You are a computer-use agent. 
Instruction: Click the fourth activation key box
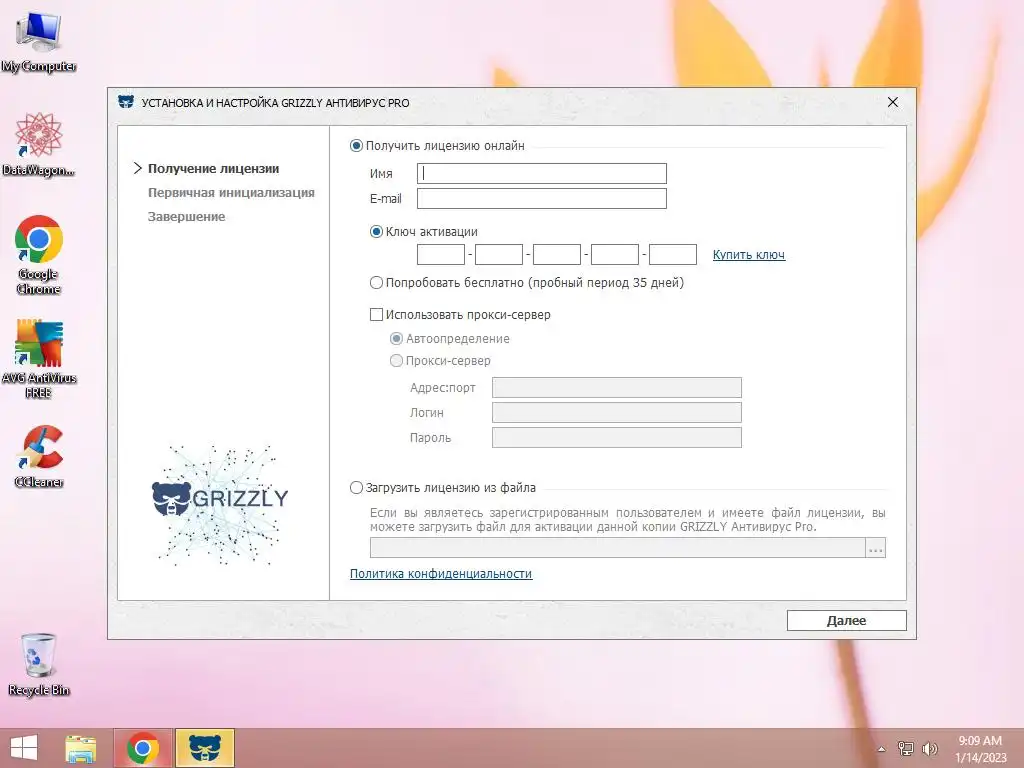coord(615,254)
